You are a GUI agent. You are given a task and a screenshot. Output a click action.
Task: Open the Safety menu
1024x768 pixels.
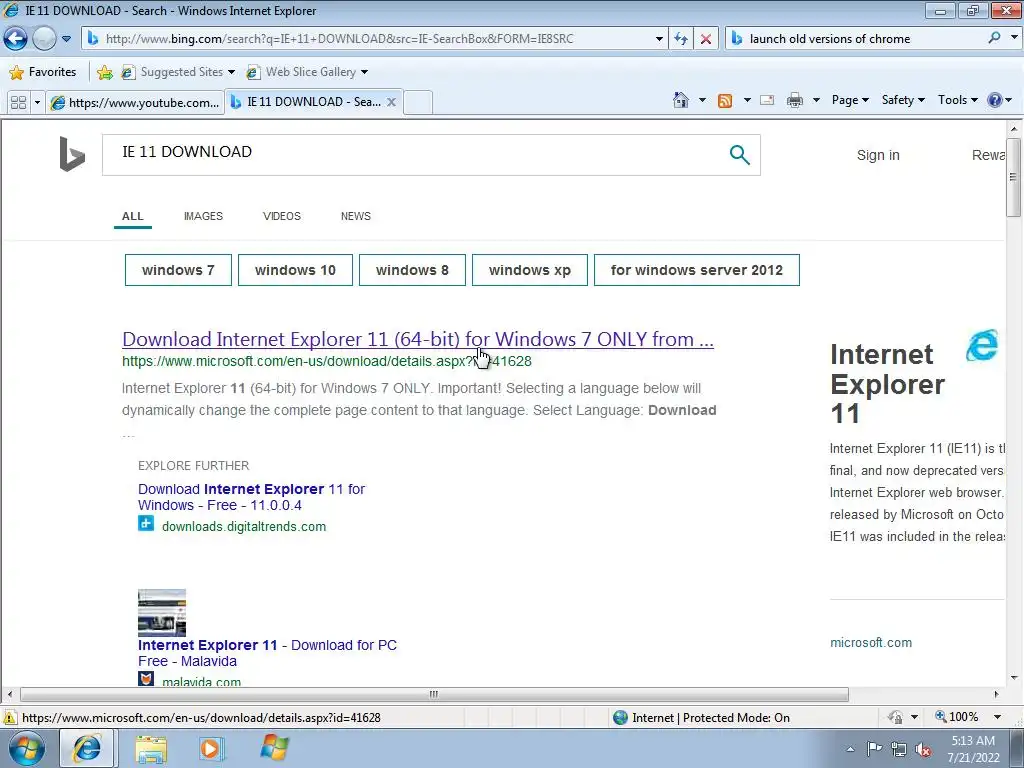point(903,100)
